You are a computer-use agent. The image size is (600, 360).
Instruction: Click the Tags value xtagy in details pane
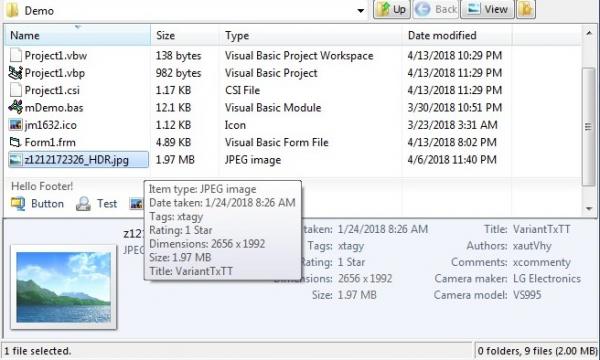point(351,246)
